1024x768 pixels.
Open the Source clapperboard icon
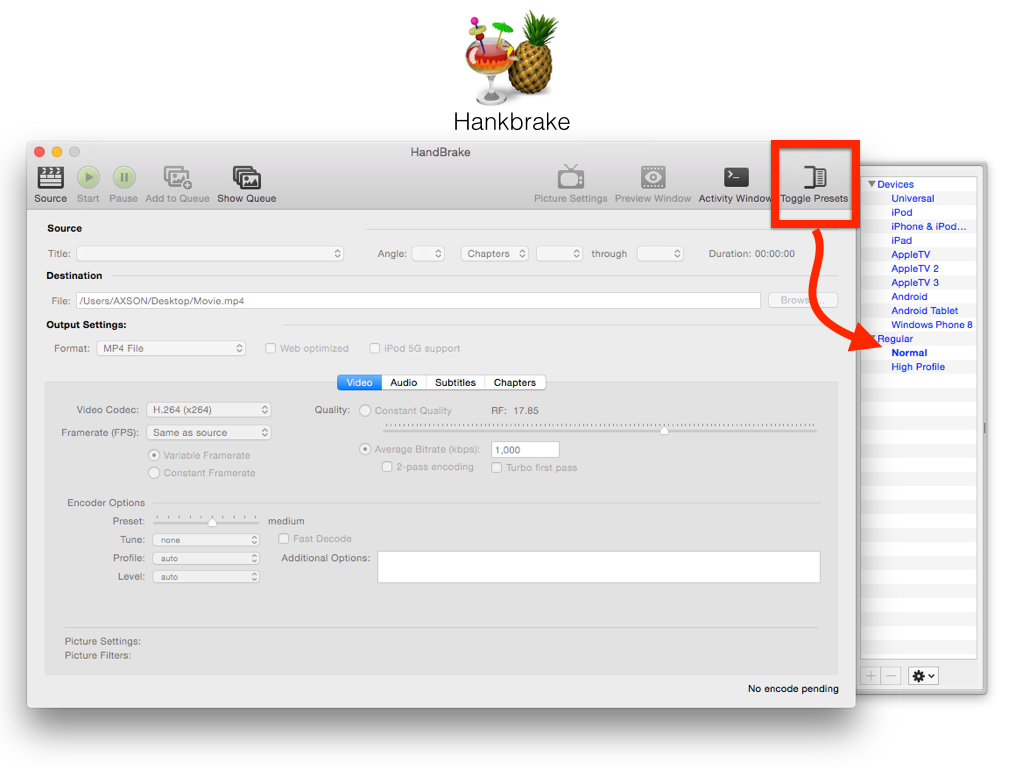coord(50,177)
